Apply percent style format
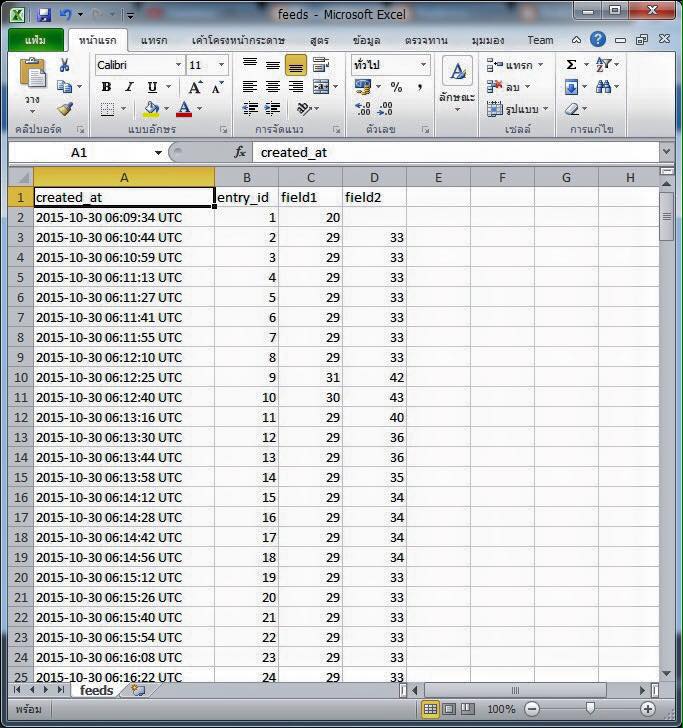The height and width of the screenshot is (728, 683). pos(396,87)
